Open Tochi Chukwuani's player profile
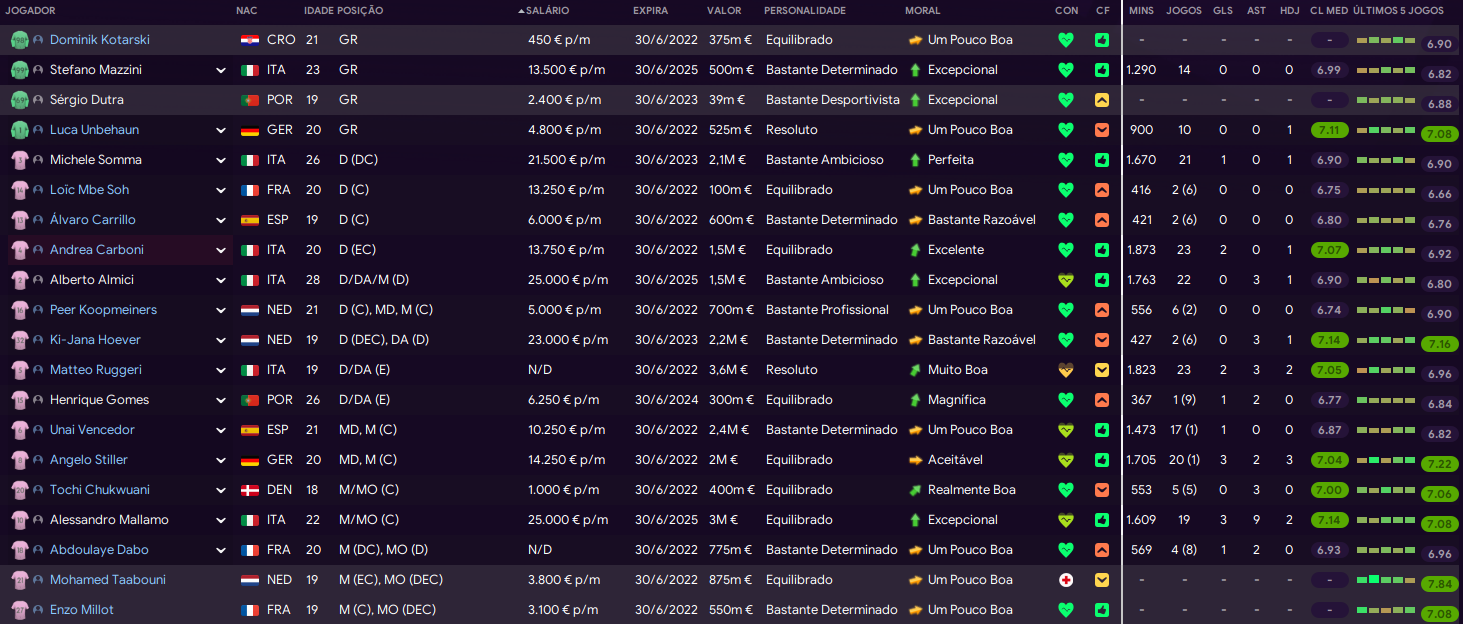The image size is (1463, 624). pos(99,490)
